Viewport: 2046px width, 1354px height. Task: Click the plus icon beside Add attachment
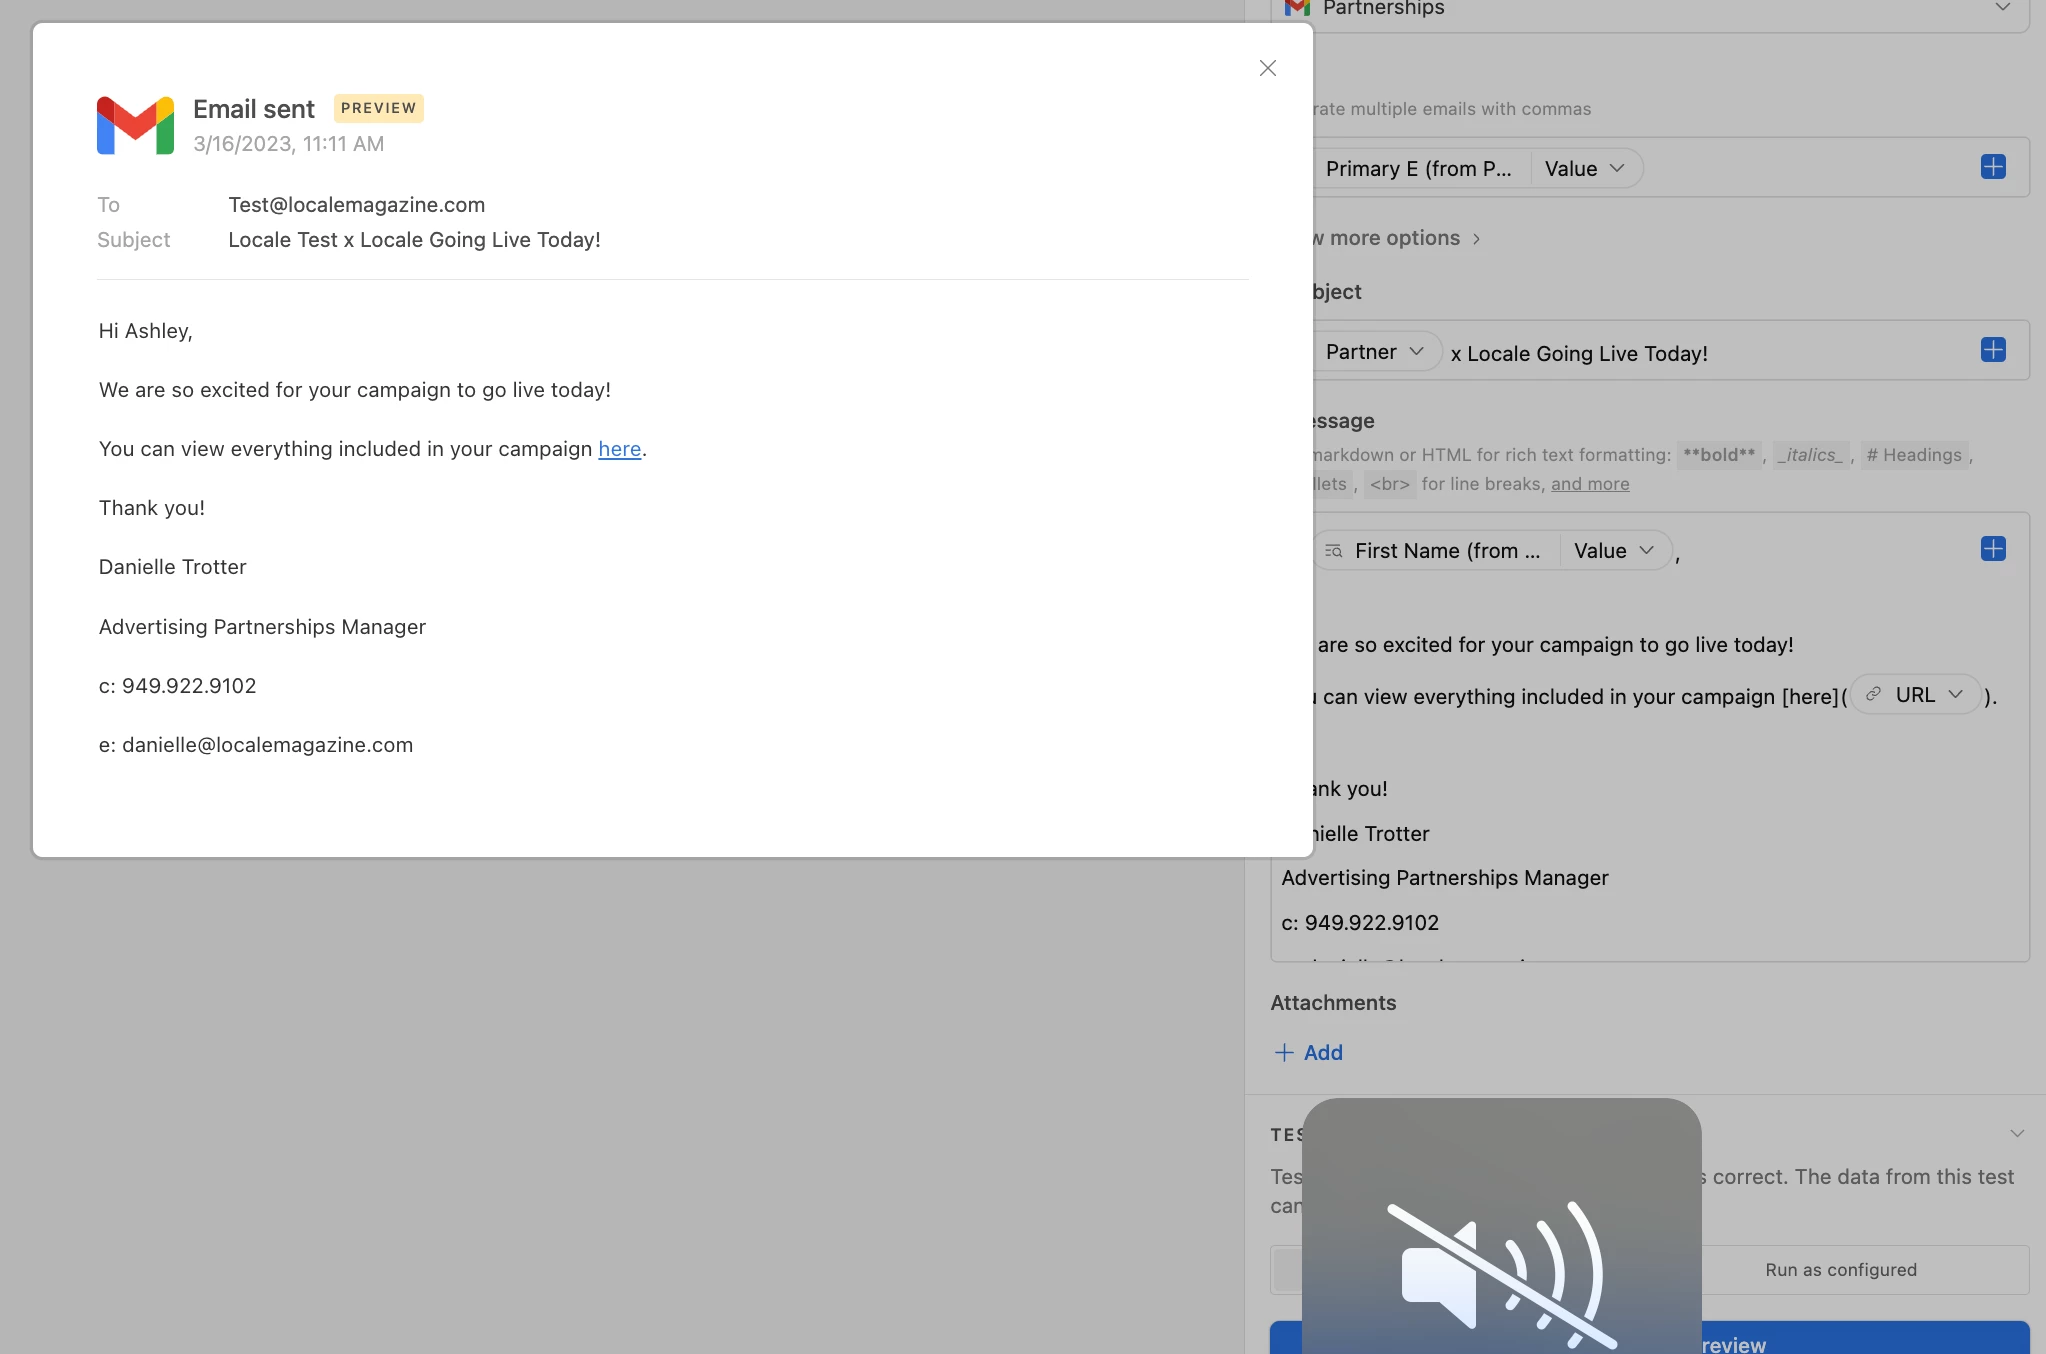[x=1284, y=1052]
